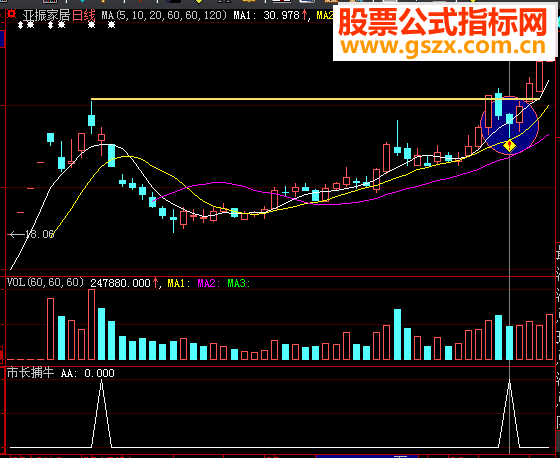This screenshot has height=458, width=560.
Task: Click the second diamond info marker
Action: pos(51,25)
